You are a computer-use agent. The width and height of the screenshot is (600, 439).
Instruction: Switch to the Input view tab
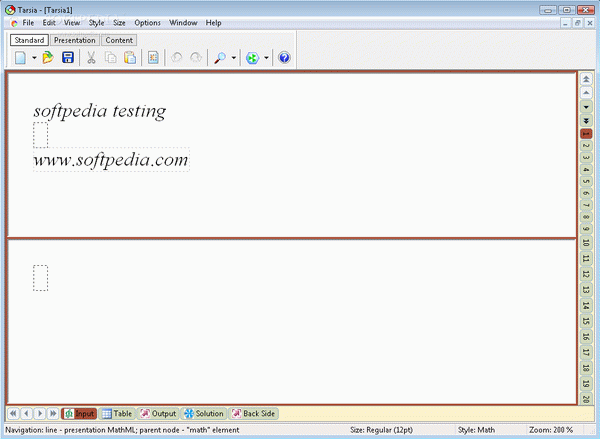coord(79,414)
